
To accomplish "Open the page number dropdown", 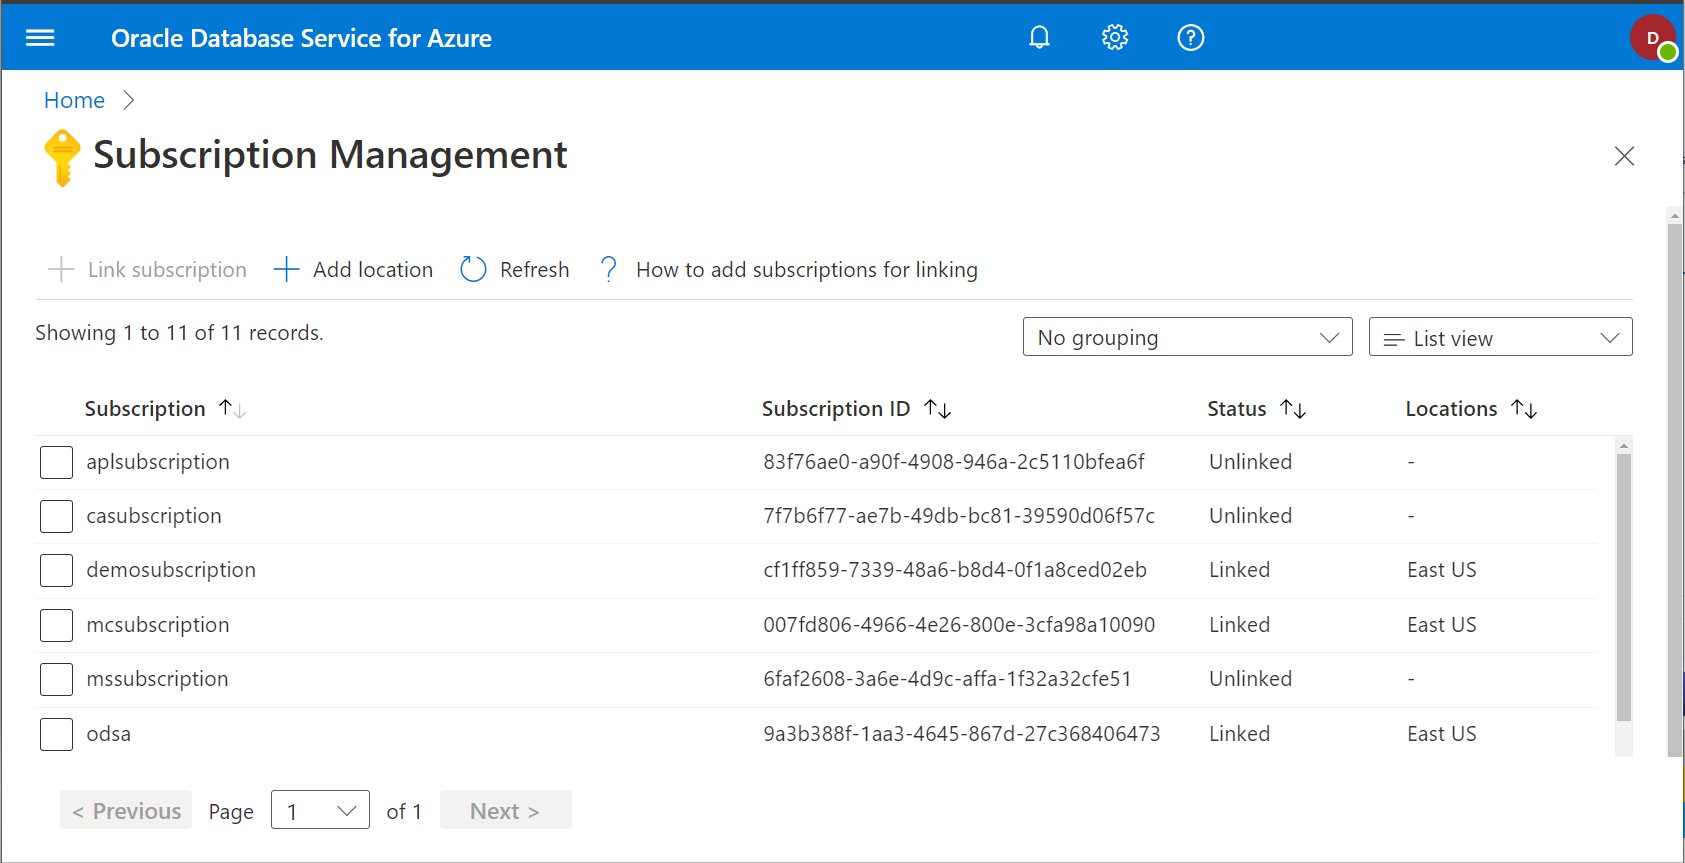I will (x=320, y=810).
